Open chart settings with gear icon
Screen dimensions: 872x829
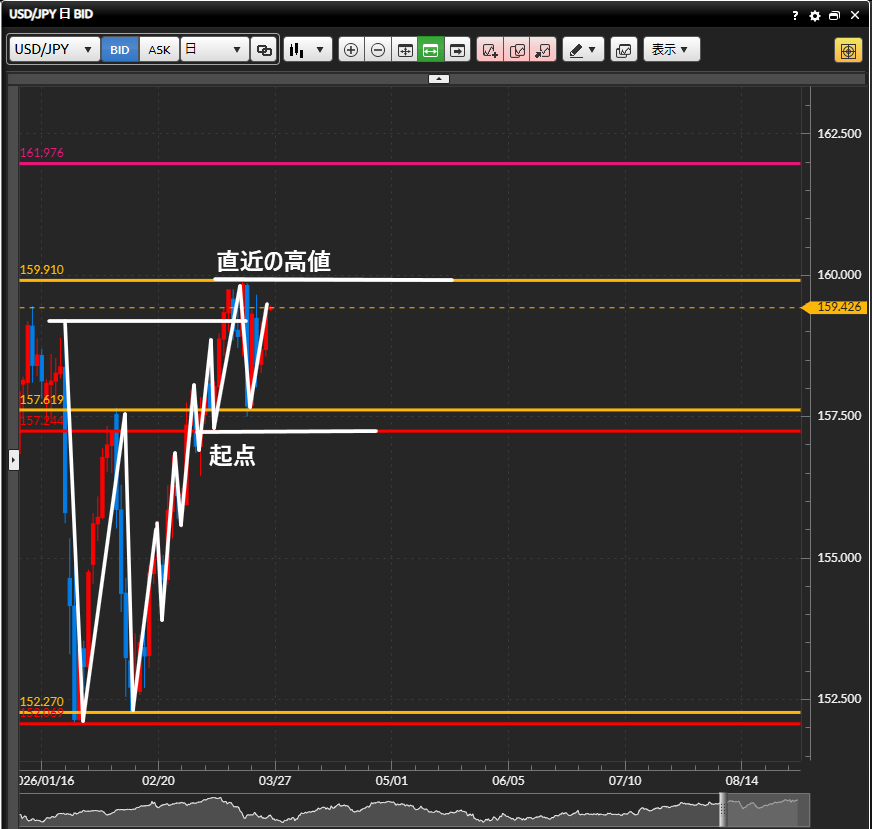click(x=815, y=15)
